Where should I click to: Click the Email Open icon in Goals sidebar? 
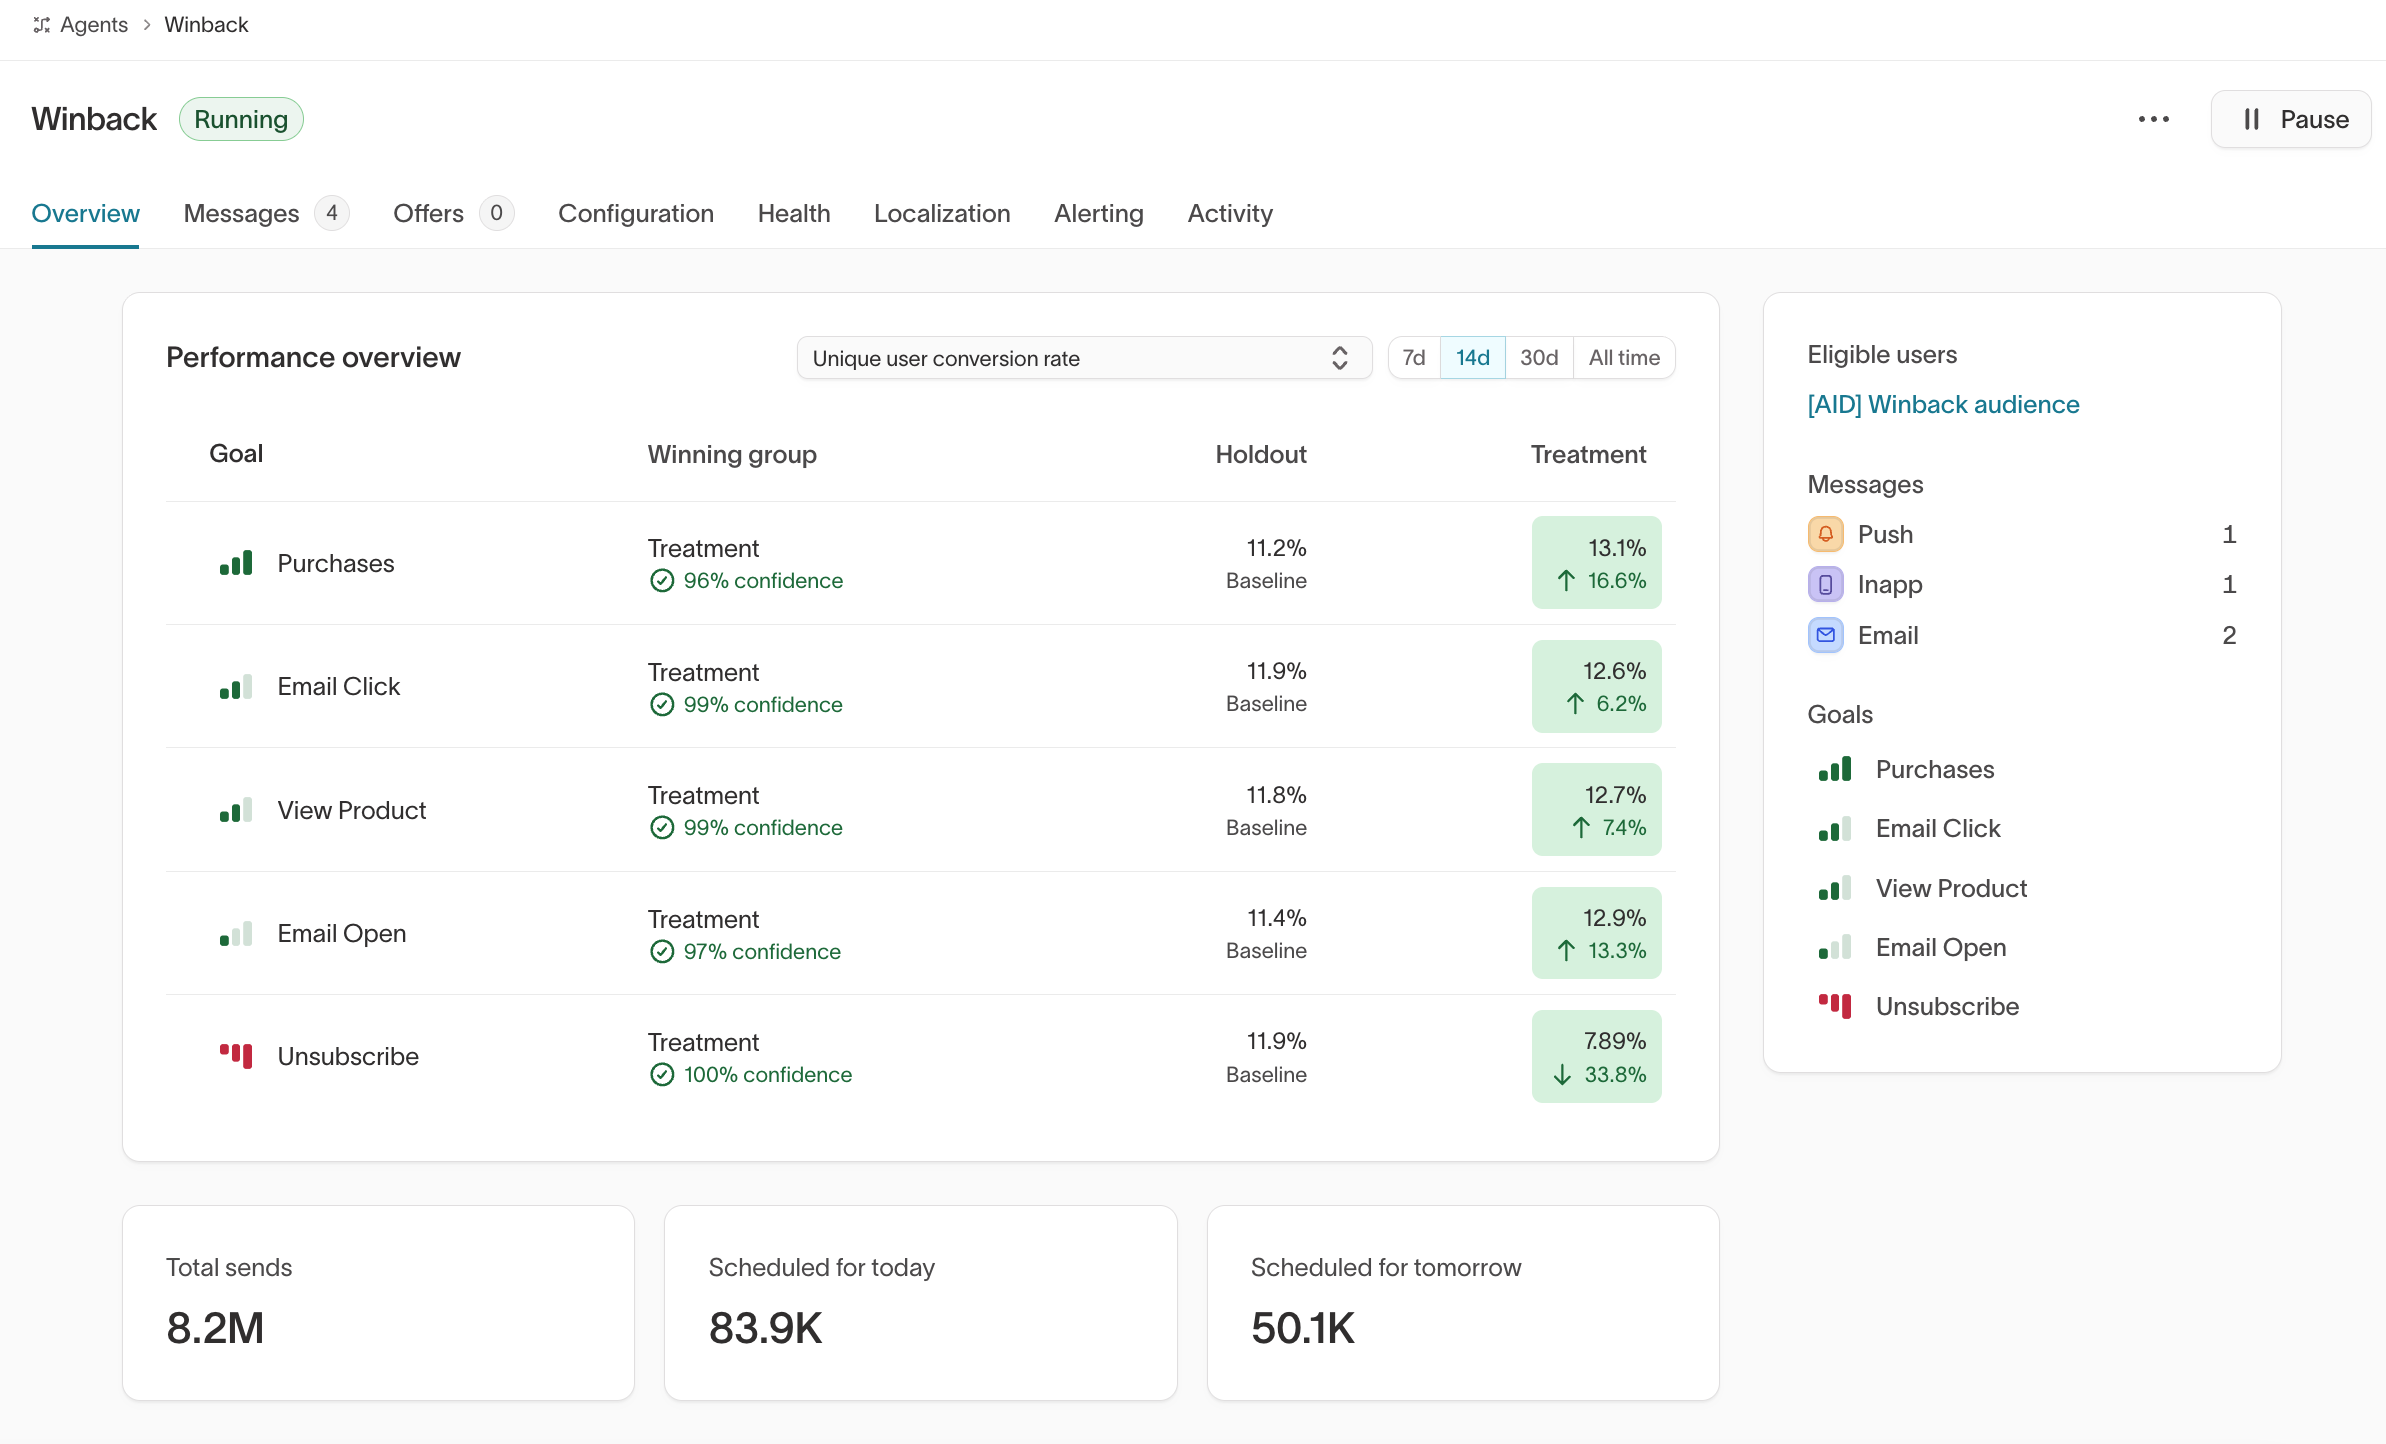[1835, 947]
